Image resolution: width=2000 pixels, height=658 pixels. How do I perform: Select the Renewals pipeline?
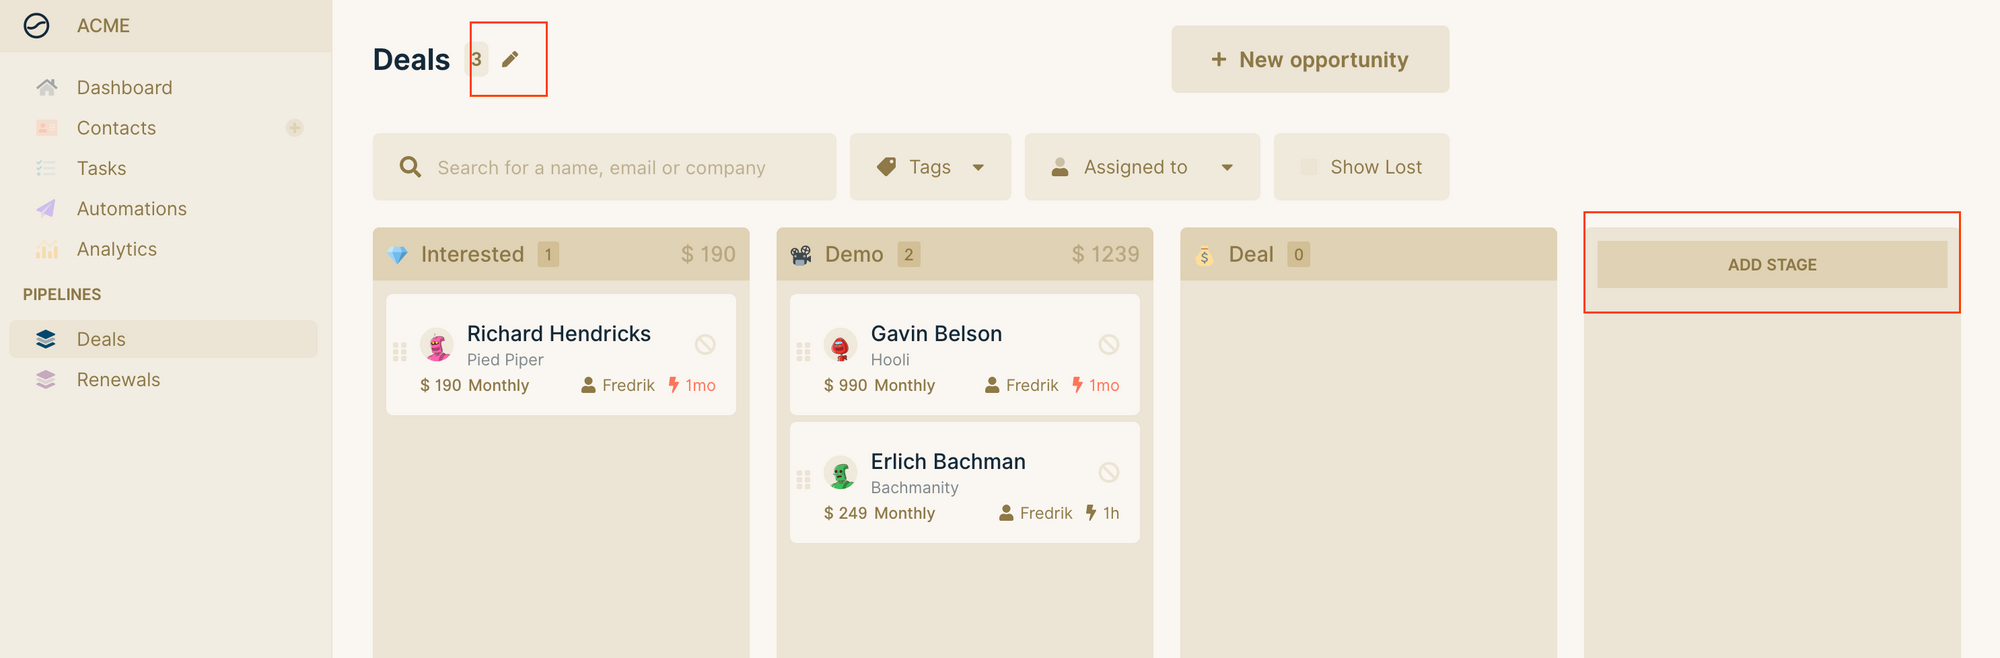[x=118, y=379]
